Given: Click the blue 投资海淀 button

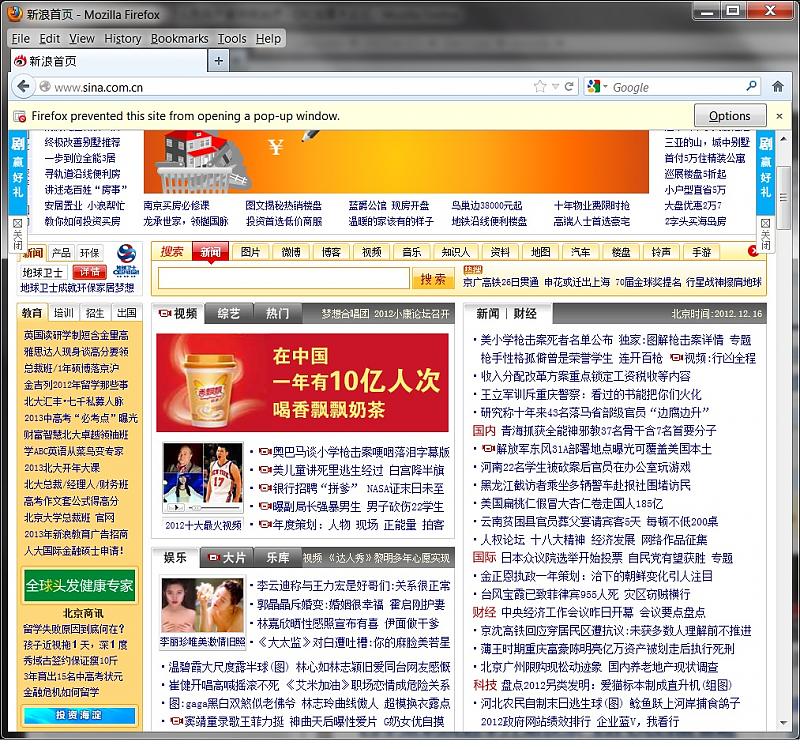Looking at the screenshot, I should point(79,715).
